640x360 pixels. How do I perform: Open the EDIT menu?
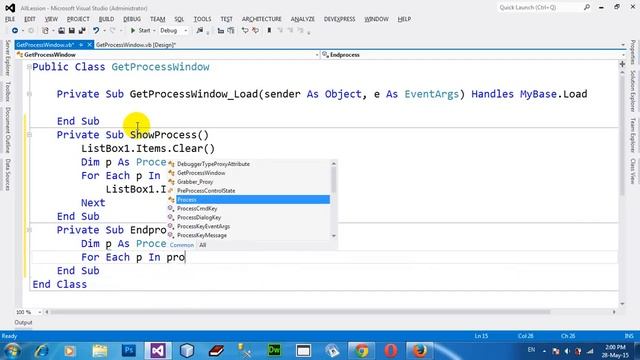(30, 19)
